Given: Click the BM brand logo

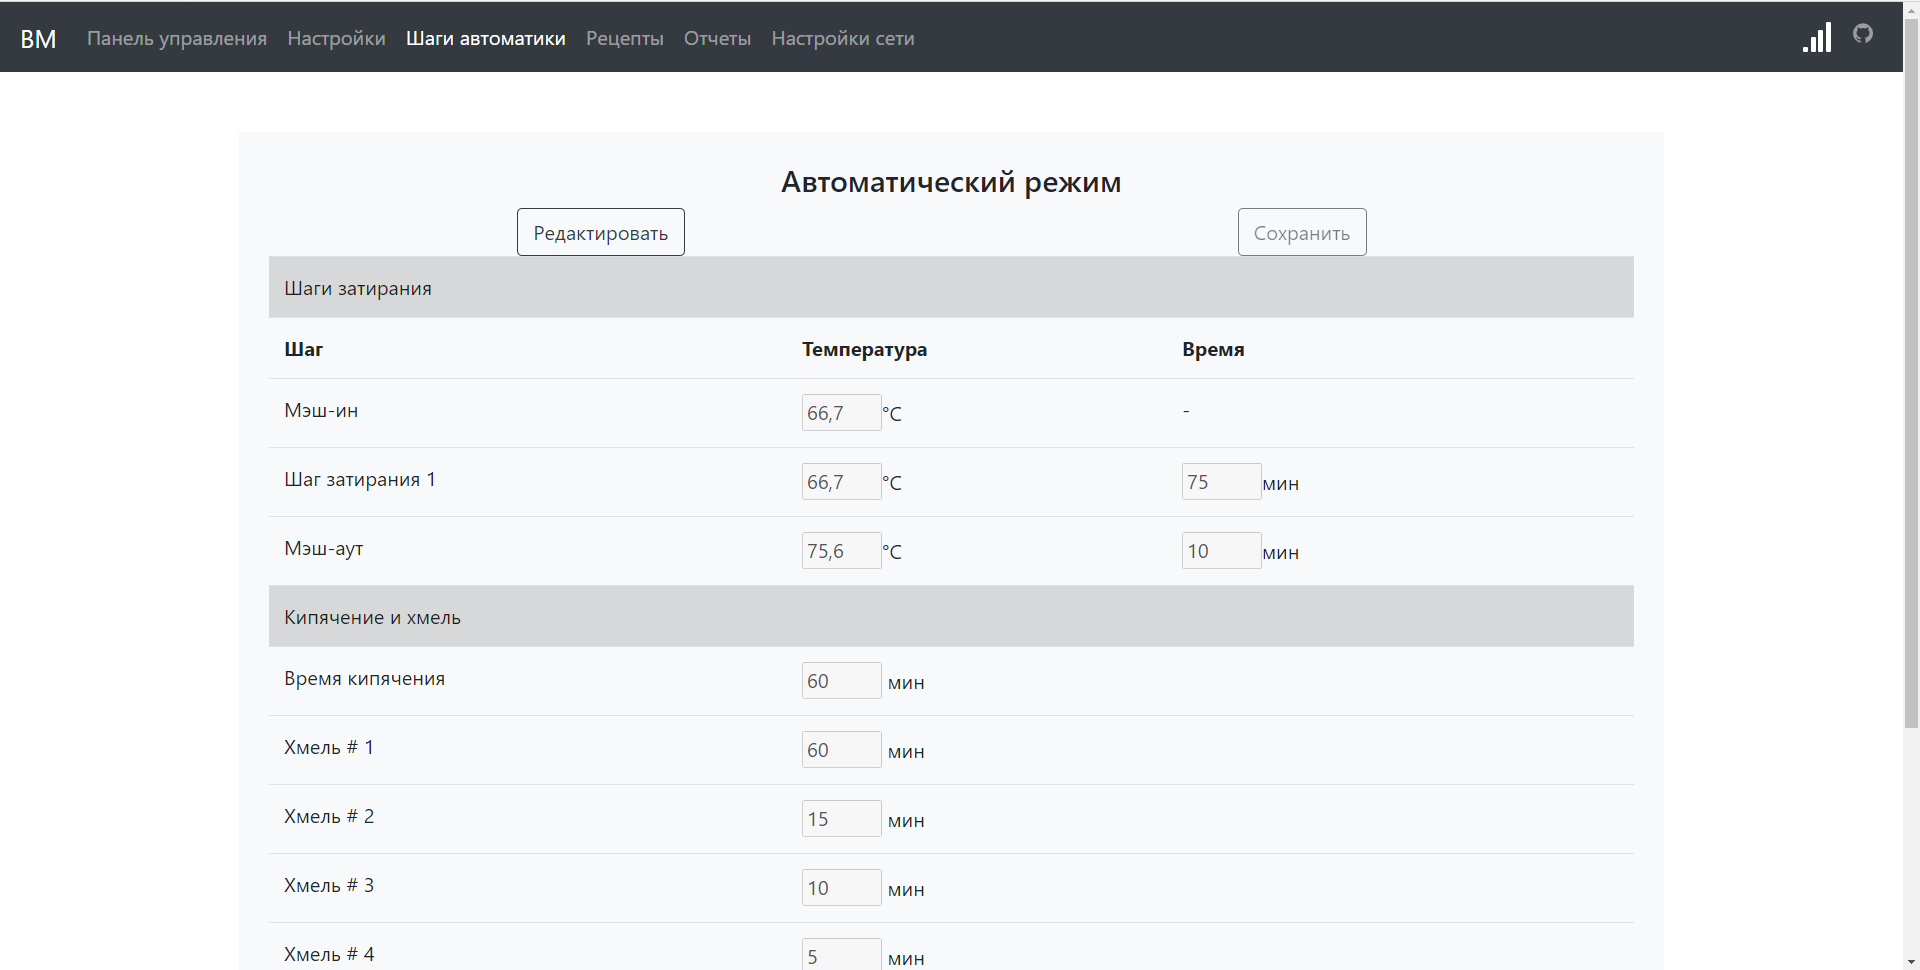Looking at the screenshot, I should [x=38, y=39].
